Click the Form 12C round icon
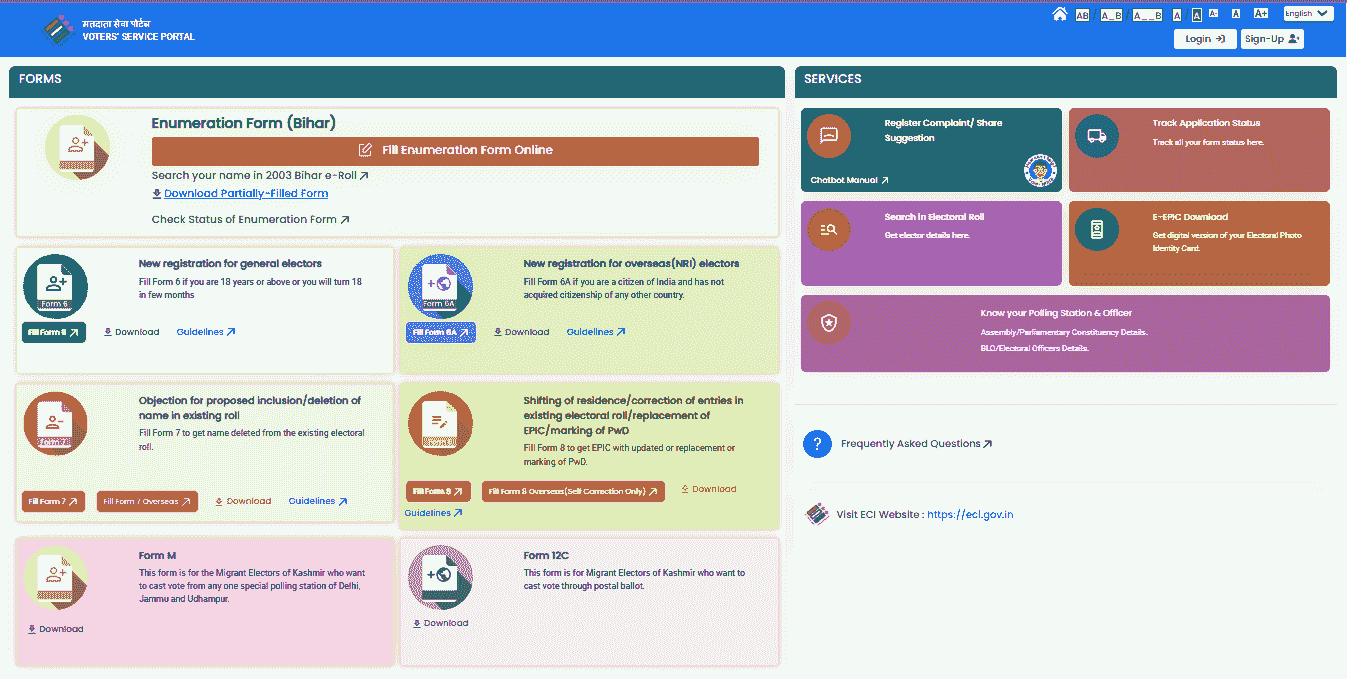 pos(440,578)
